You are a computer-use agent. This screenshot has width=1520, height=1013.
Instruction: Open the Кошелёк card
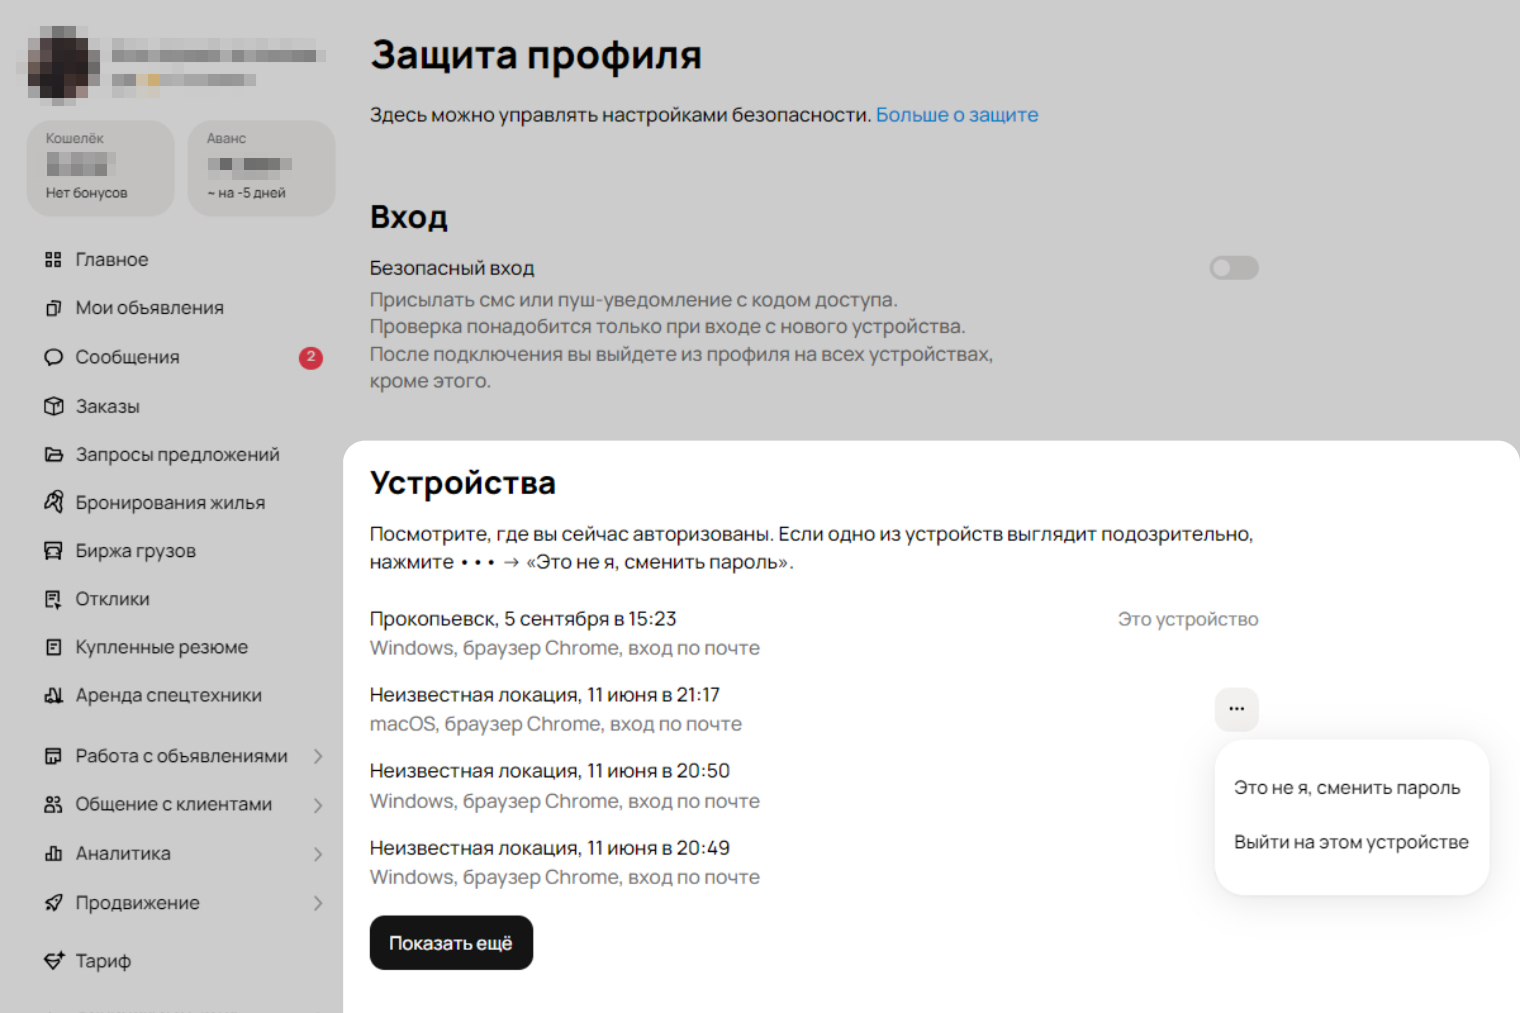[x=101, y=168]
